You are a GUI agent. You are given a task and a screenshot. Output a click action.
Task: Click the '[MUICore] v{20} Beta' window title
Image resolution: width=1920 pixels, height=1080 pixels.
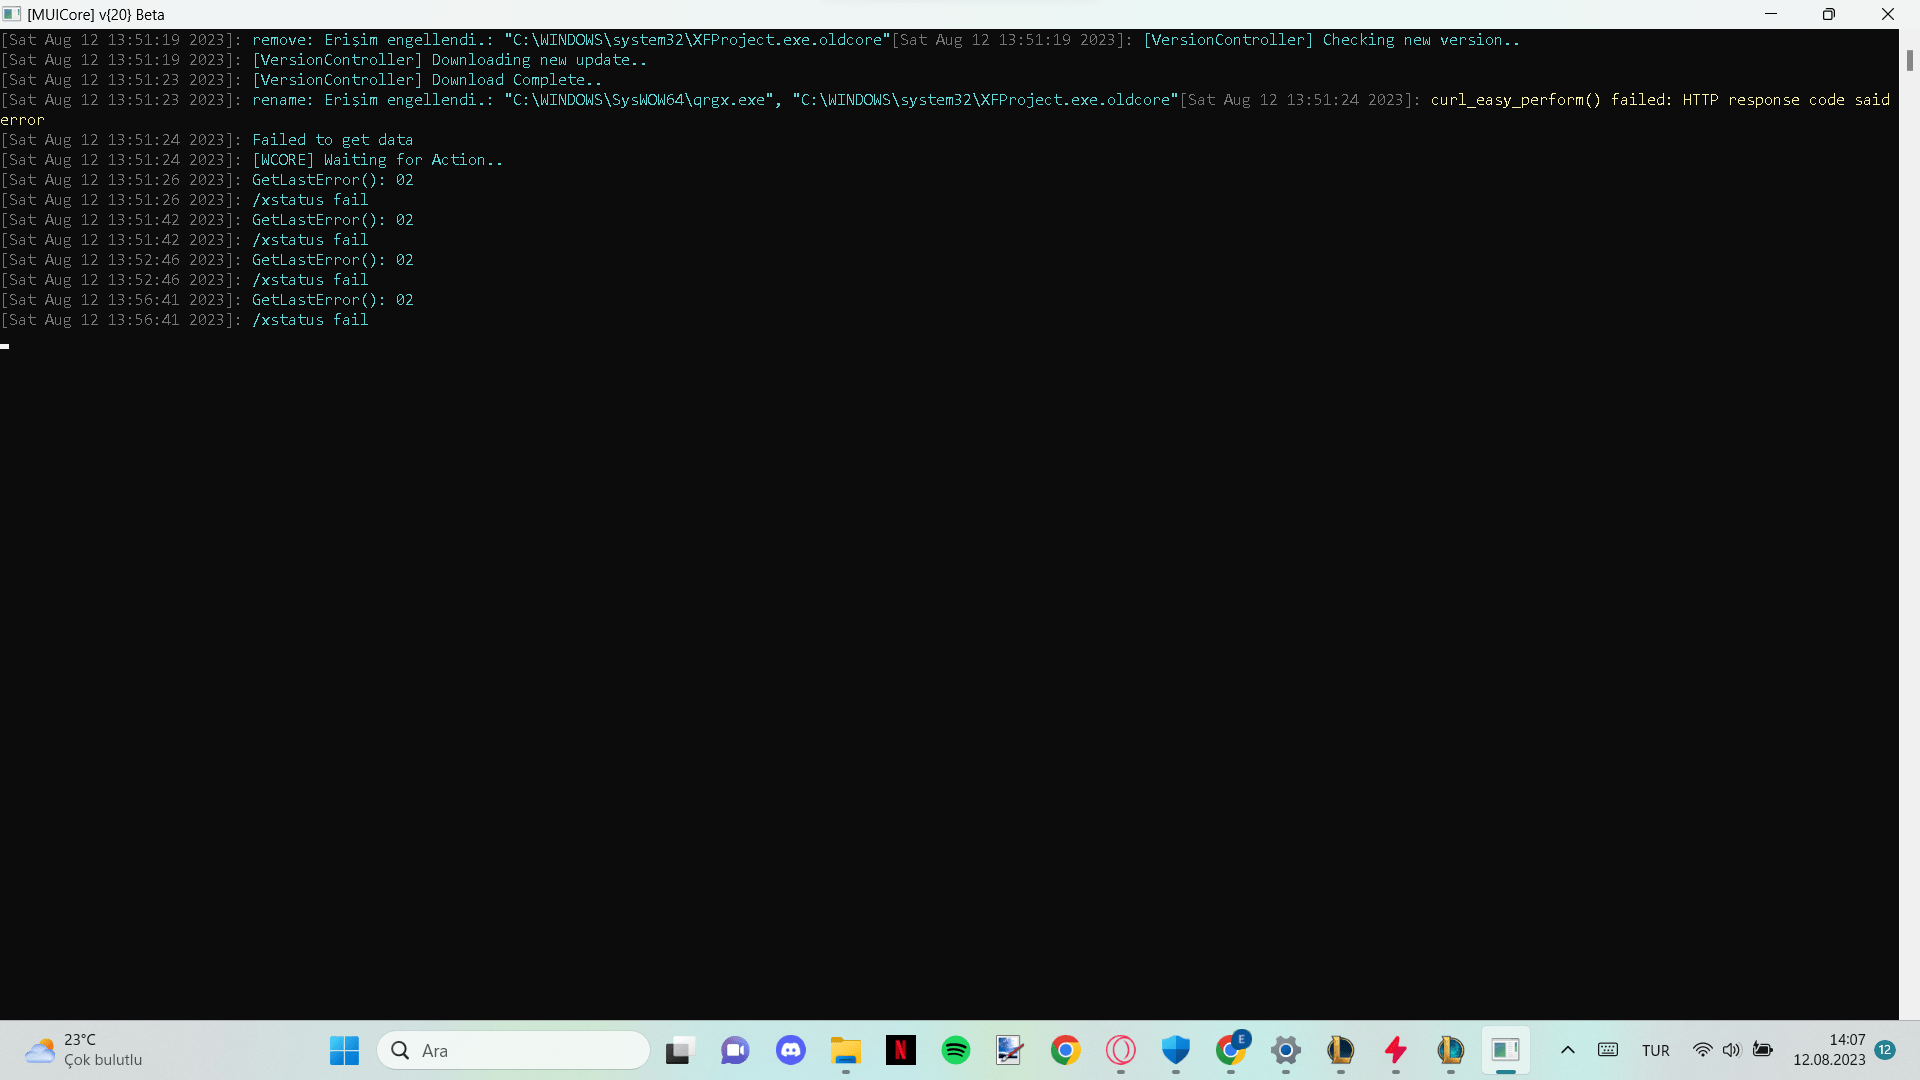(x=96, y=15)
